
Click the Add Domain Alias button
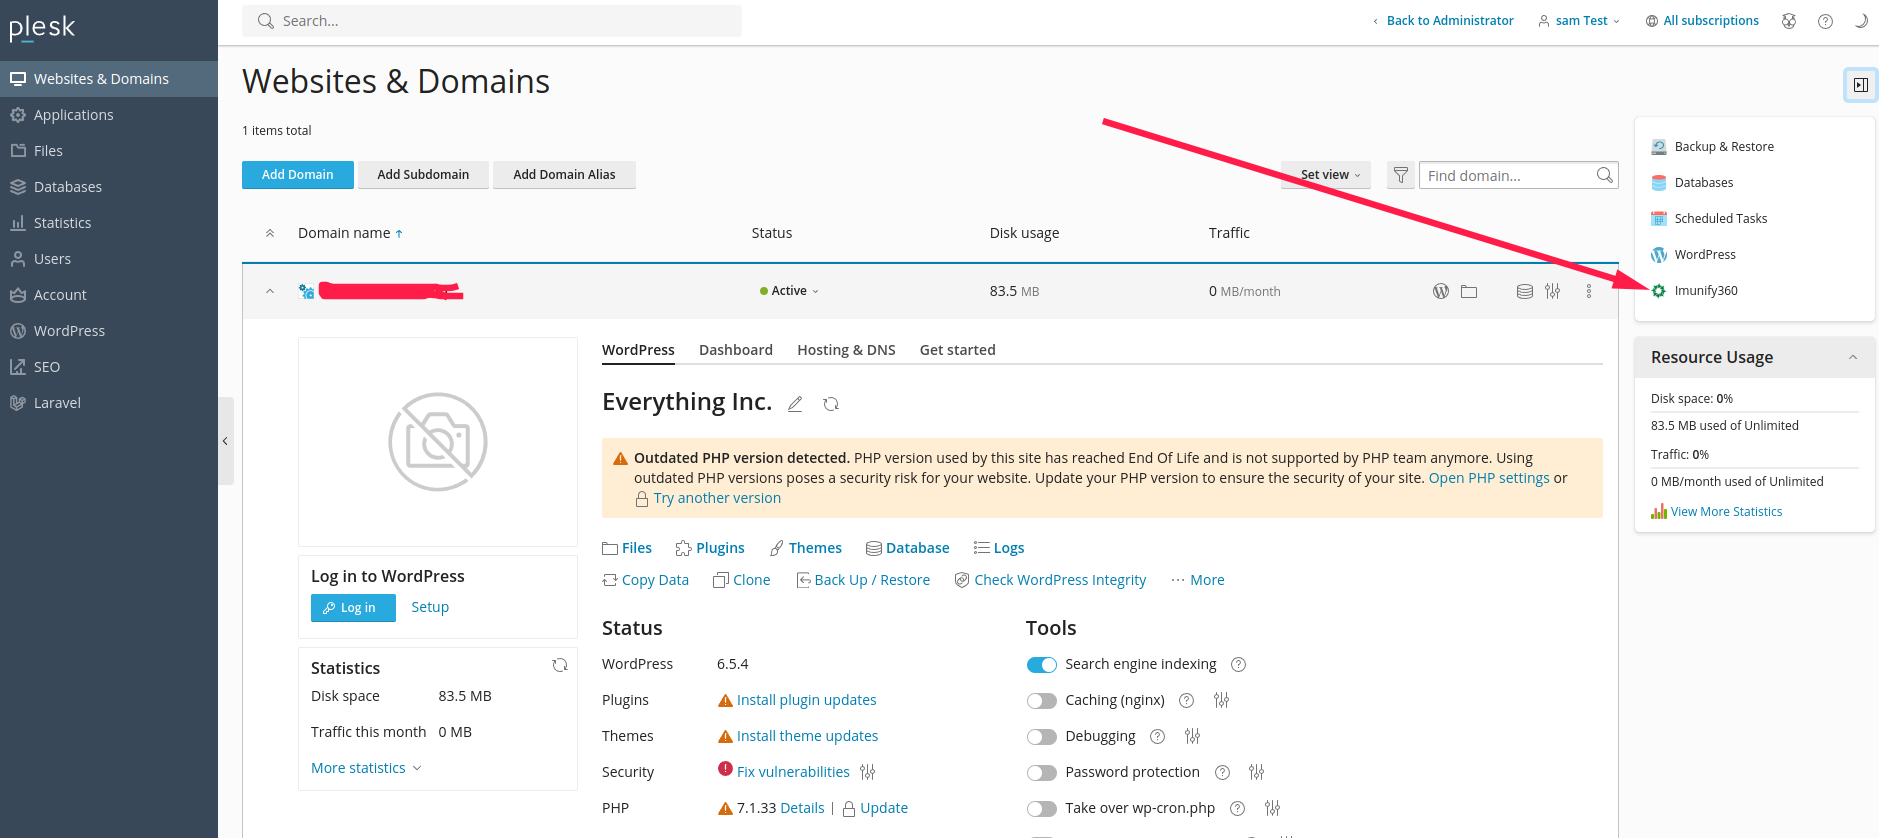564,175
